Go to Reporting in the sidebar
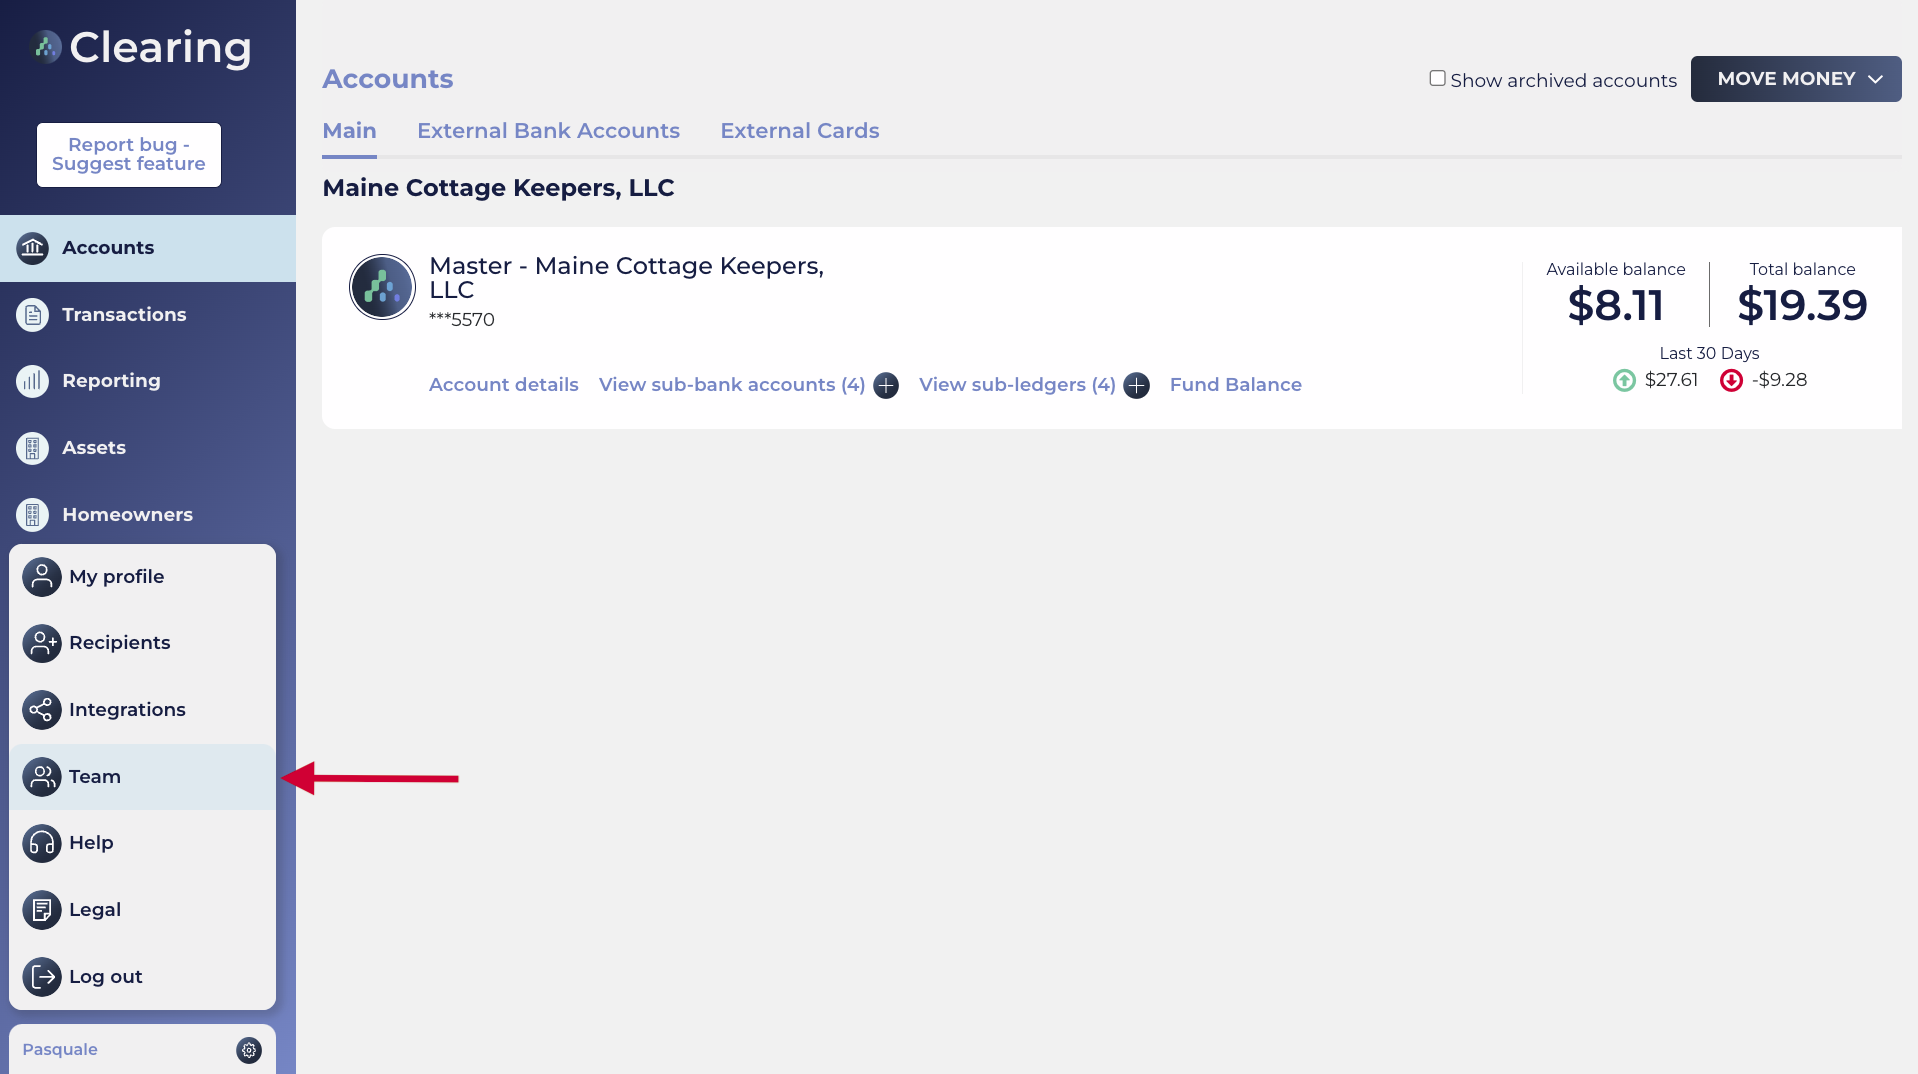 (148, 381)
